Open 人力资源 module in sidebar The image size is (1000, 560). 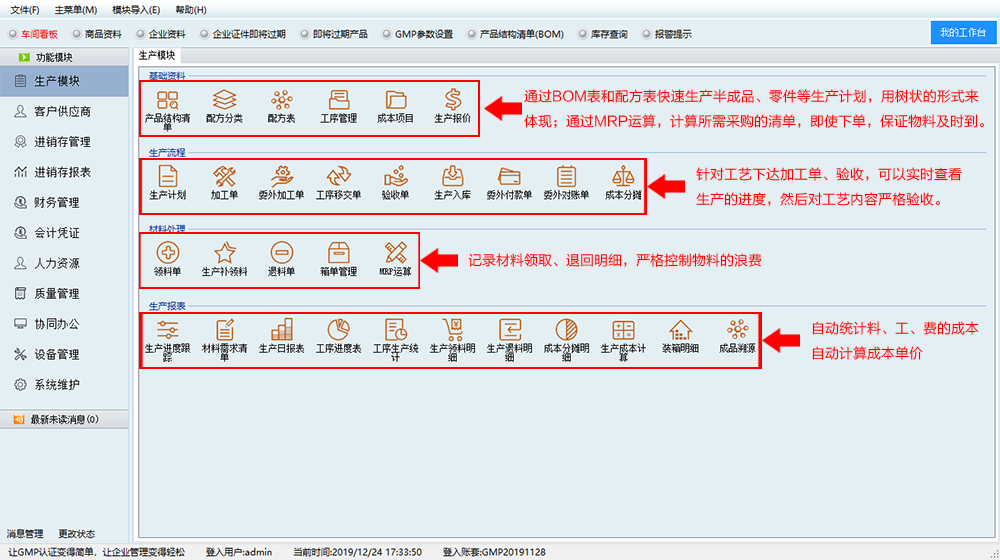point(64,263)
